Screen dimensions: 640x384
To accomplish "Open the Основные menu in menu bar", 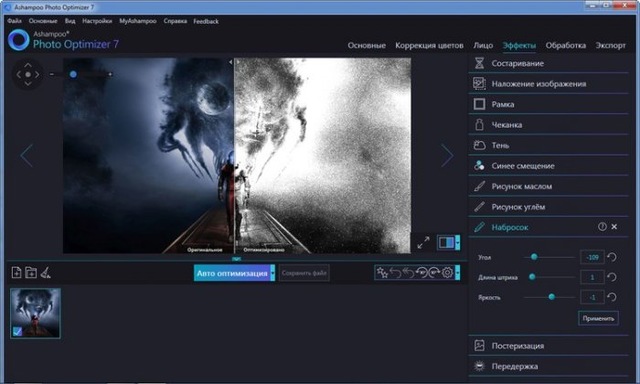I will pos(43,21).
